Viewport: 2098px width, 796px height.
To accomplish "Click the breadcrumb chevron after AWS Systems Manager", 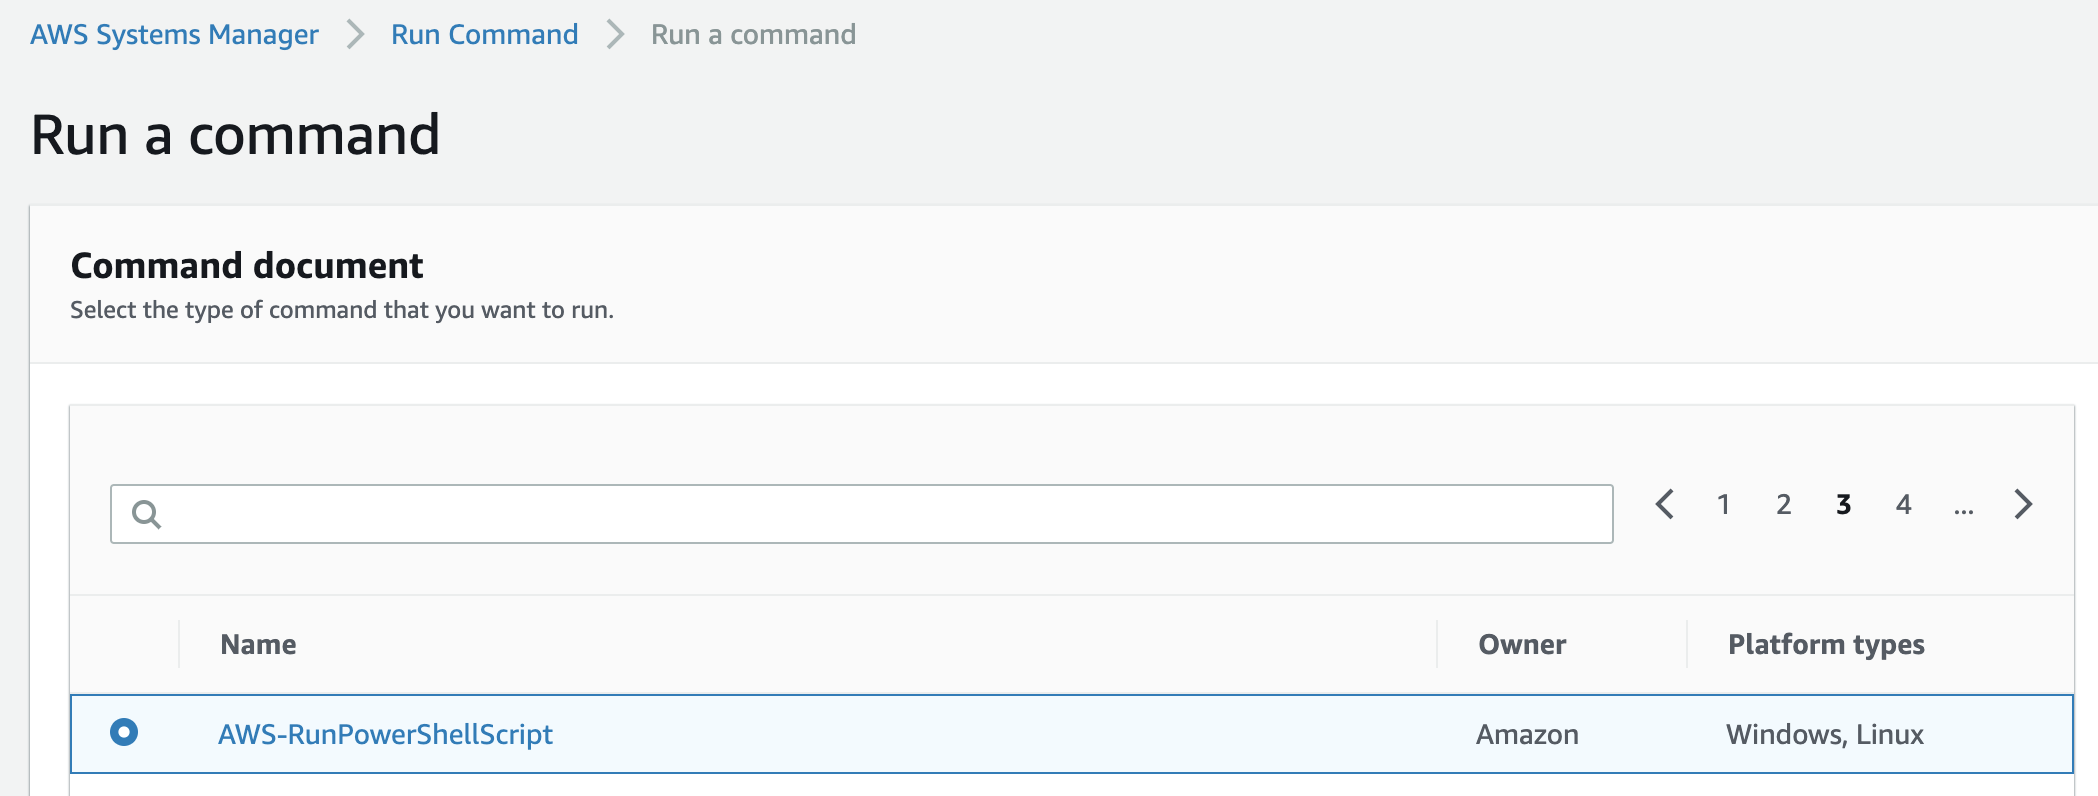I will [355, 35].
